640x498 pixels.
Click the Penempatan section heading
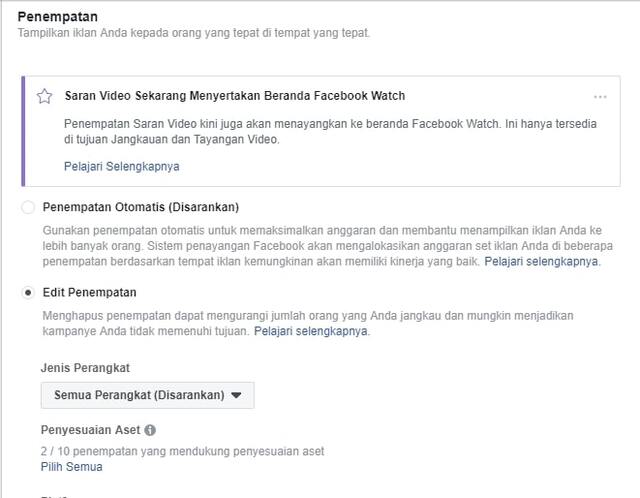pos(57,16)
